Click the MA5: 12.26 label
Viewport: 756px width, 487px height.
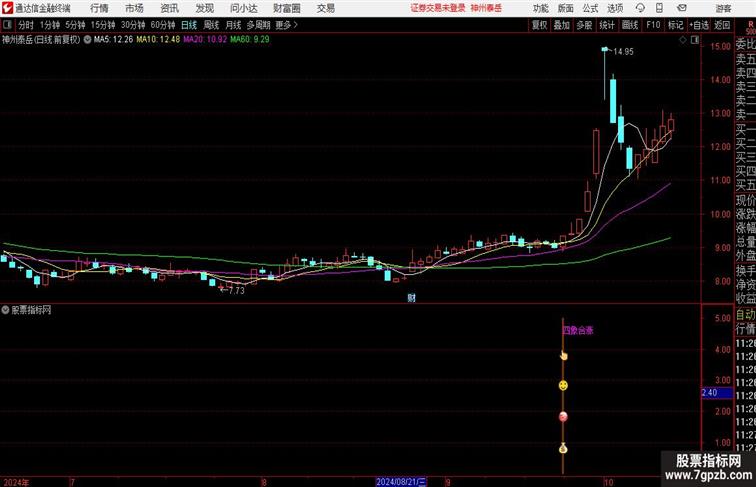pos(113,40)
